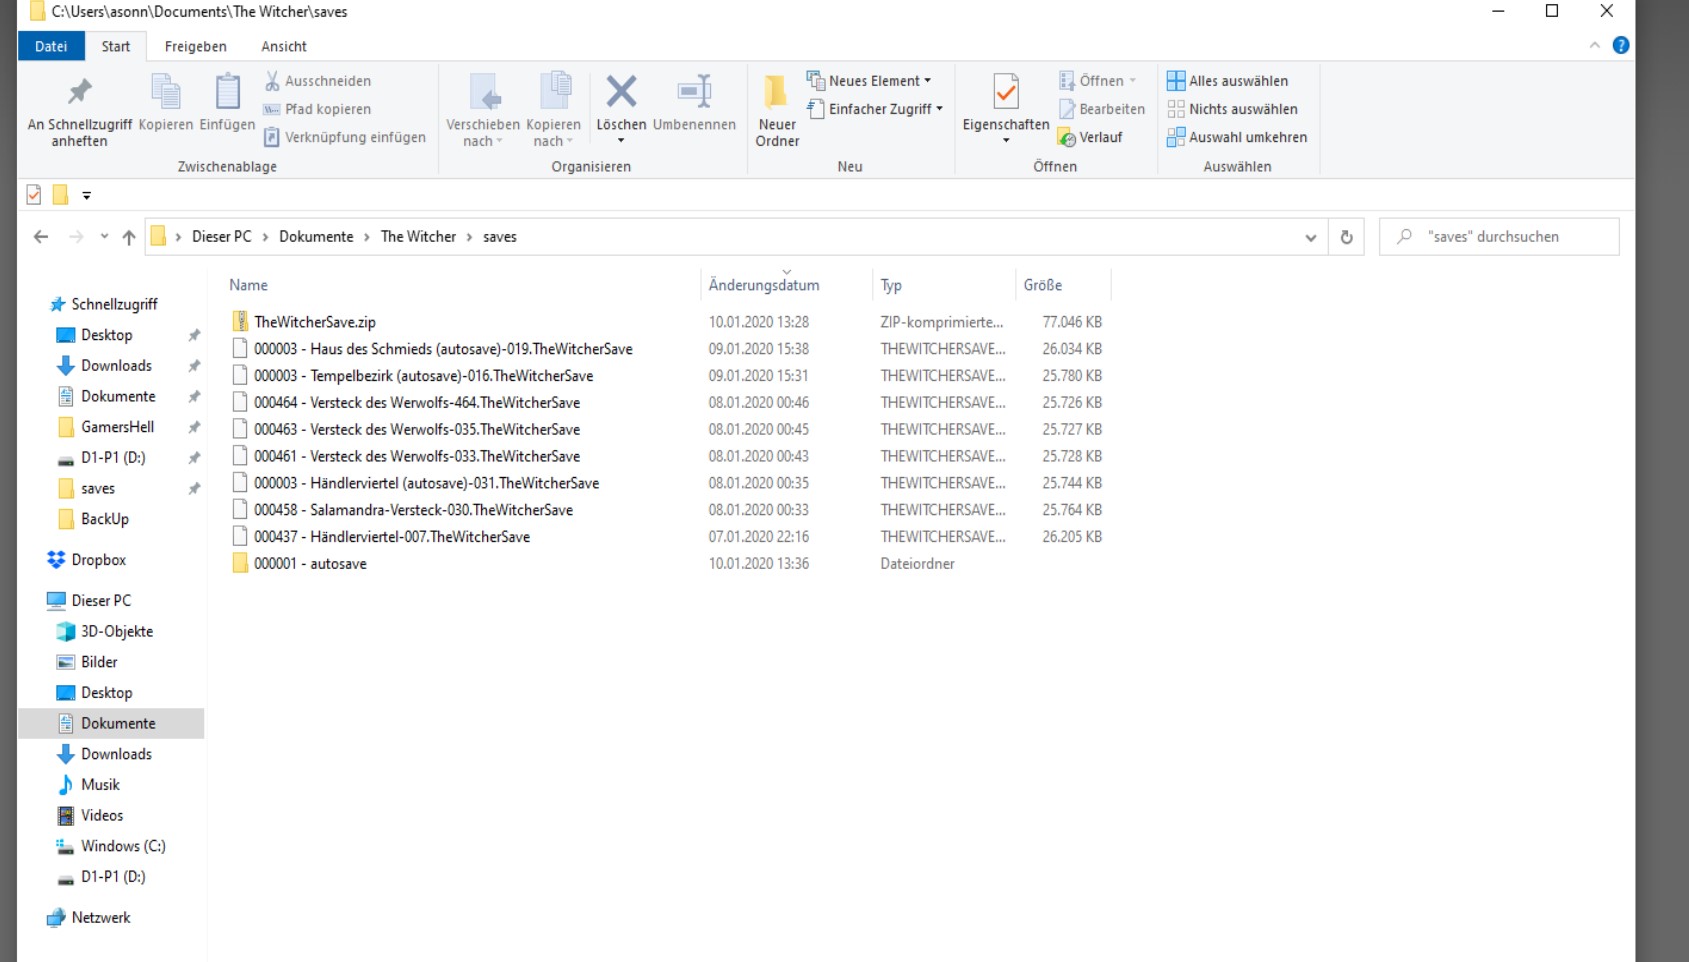The height and width of the screenshot is (962, 1689).
Task: Pin to Quick Access (An Schnellzugriff anheften)
Action: [80, 110]
